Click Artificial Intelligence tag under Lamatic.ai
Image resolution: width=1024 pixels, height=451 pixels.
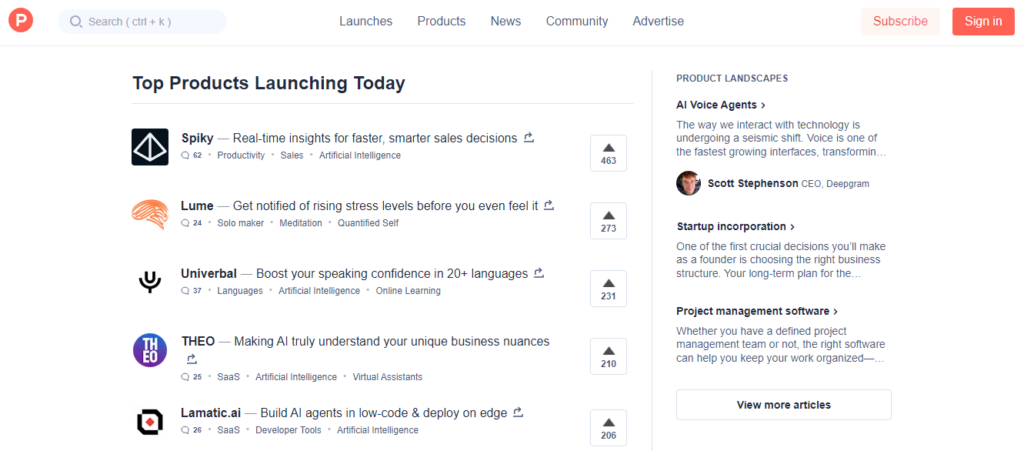[377, 430]
